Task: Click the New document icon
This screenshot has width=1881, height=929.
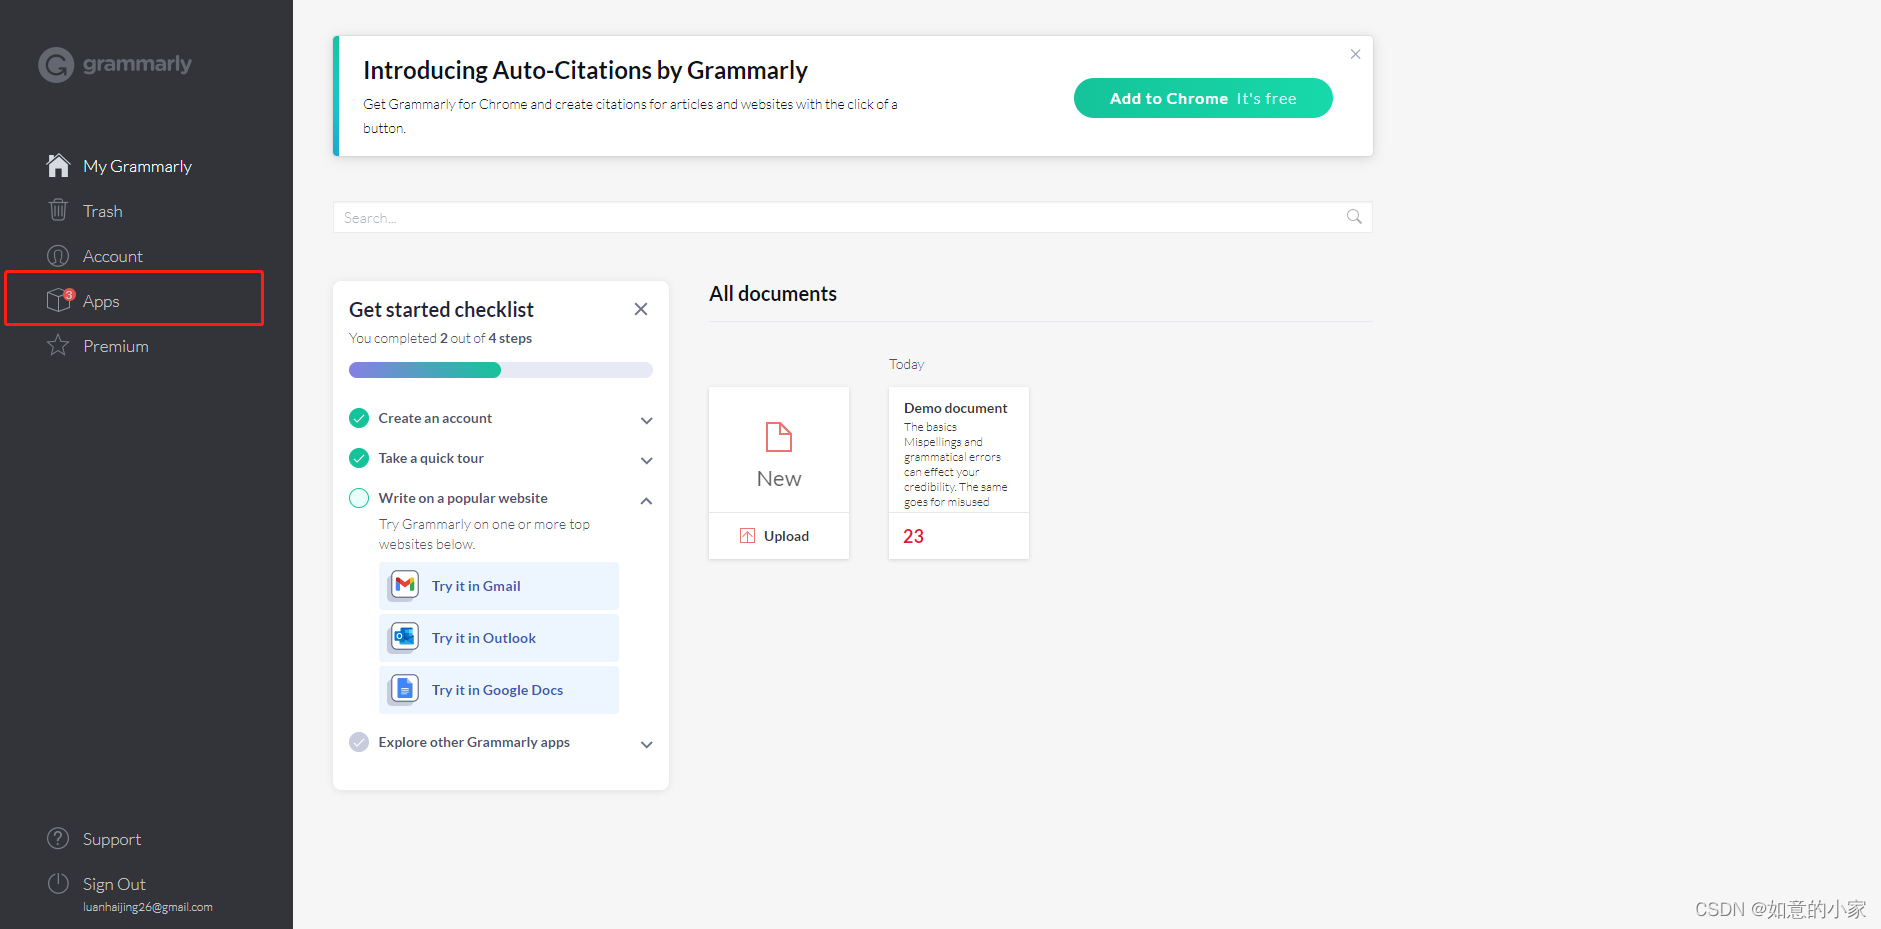Action: (x=779, y=438)
